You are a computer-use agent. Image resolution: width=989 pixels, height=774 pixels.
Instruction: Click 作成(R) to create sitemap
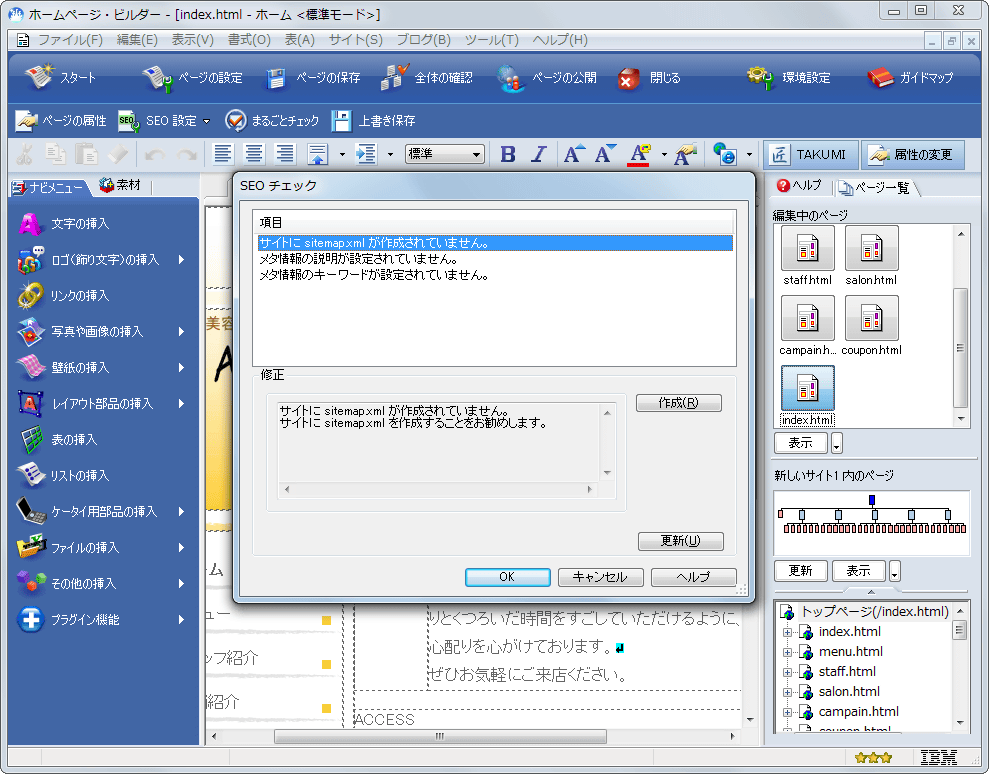pos(679,403)
